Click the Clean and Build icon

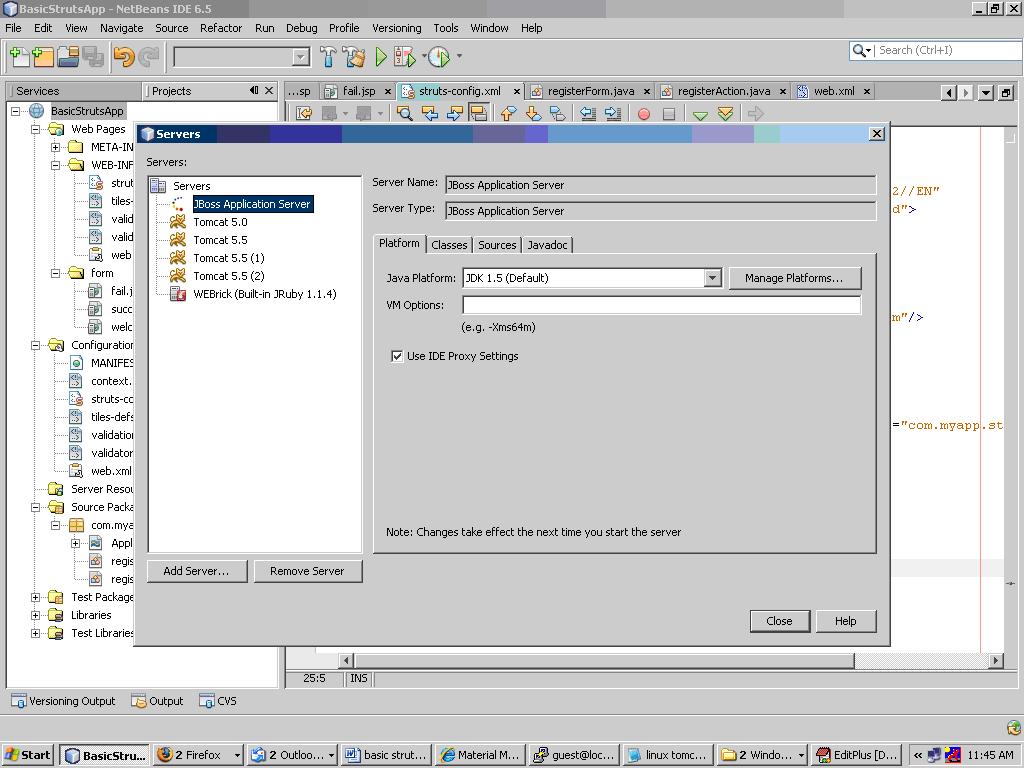(353, 57)
